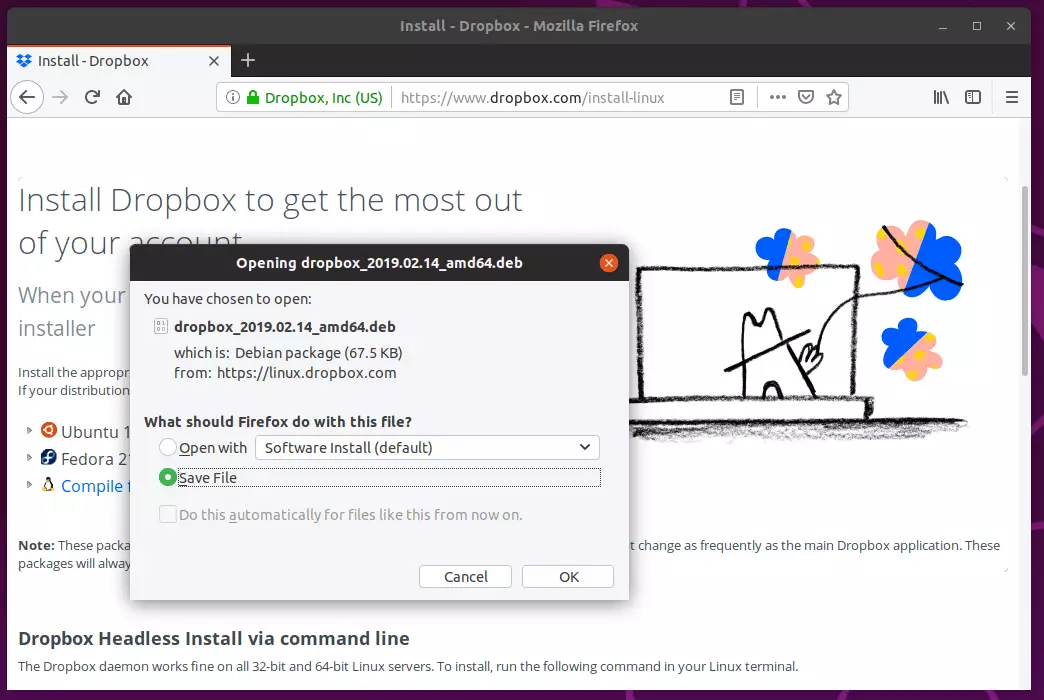The height and width of the screenshot is (700, 1044).
Task: Click the Dropbox laptop illustration
Action: click(796, 333)
